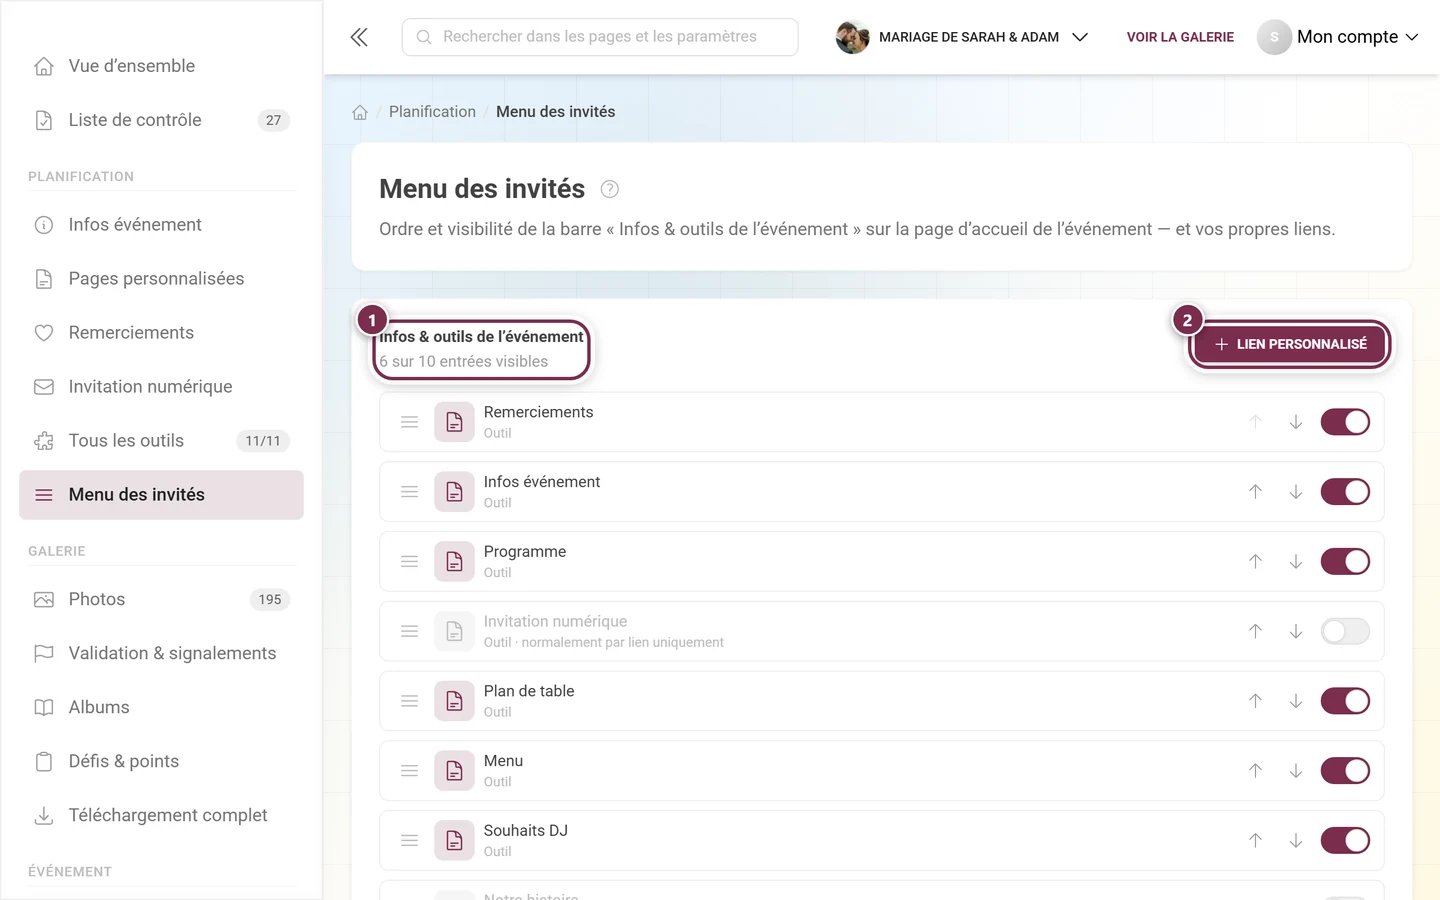This screenshot has height=900, width=1440.
Task: Move Plan de table entry up
Action: [1255, 701]
